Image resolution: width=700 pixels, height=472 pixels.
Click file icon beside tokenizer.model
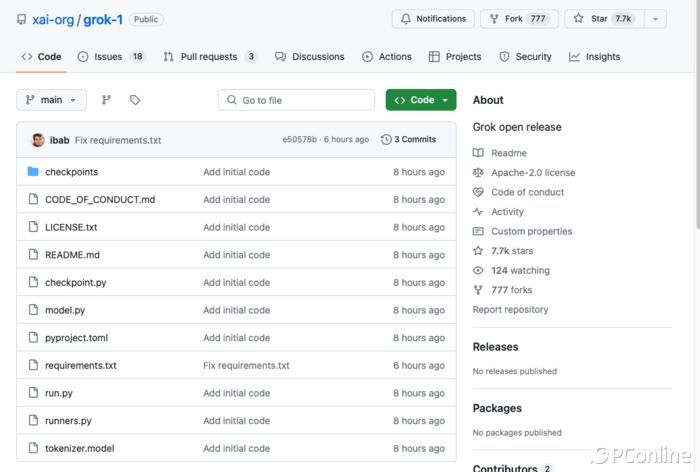(33, 448)
